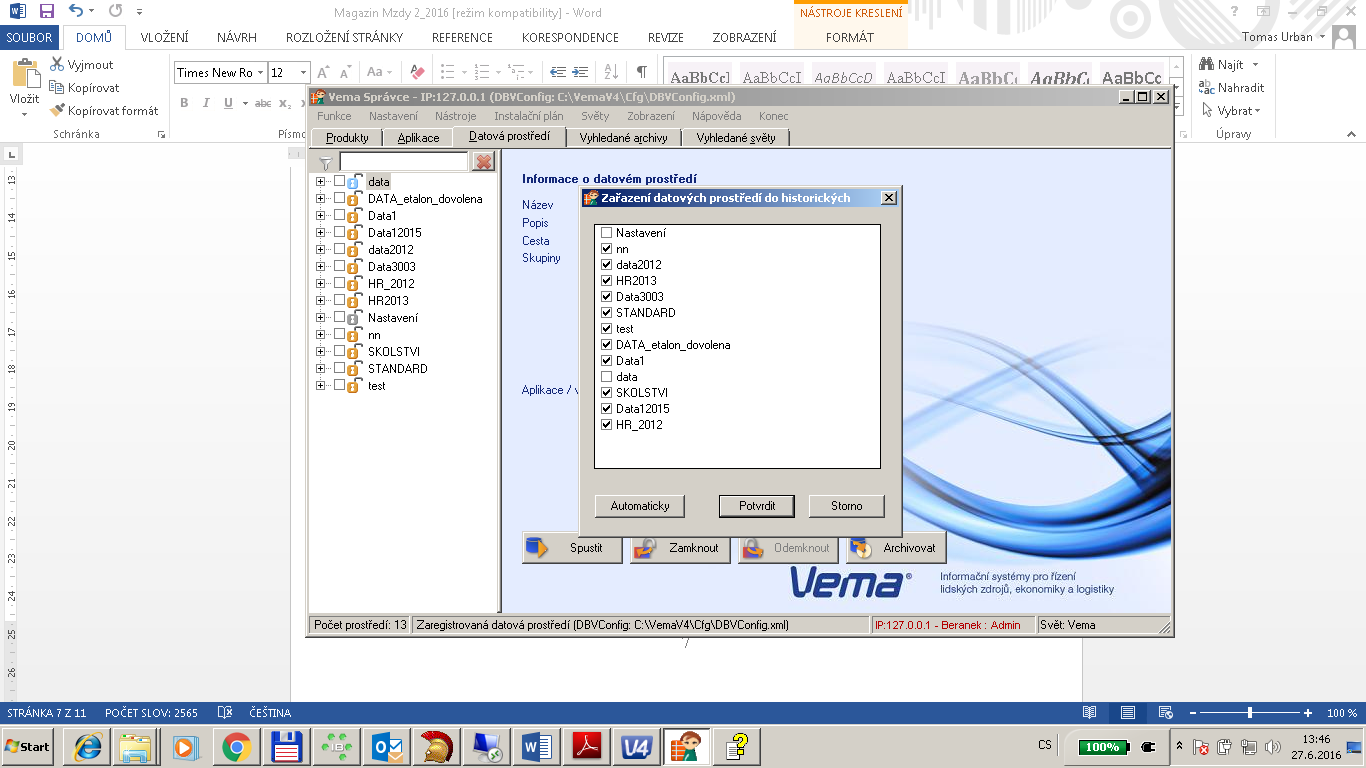Open the Instalační plán menu
This screenshot has width=1366, height=768.
(528, 116)
